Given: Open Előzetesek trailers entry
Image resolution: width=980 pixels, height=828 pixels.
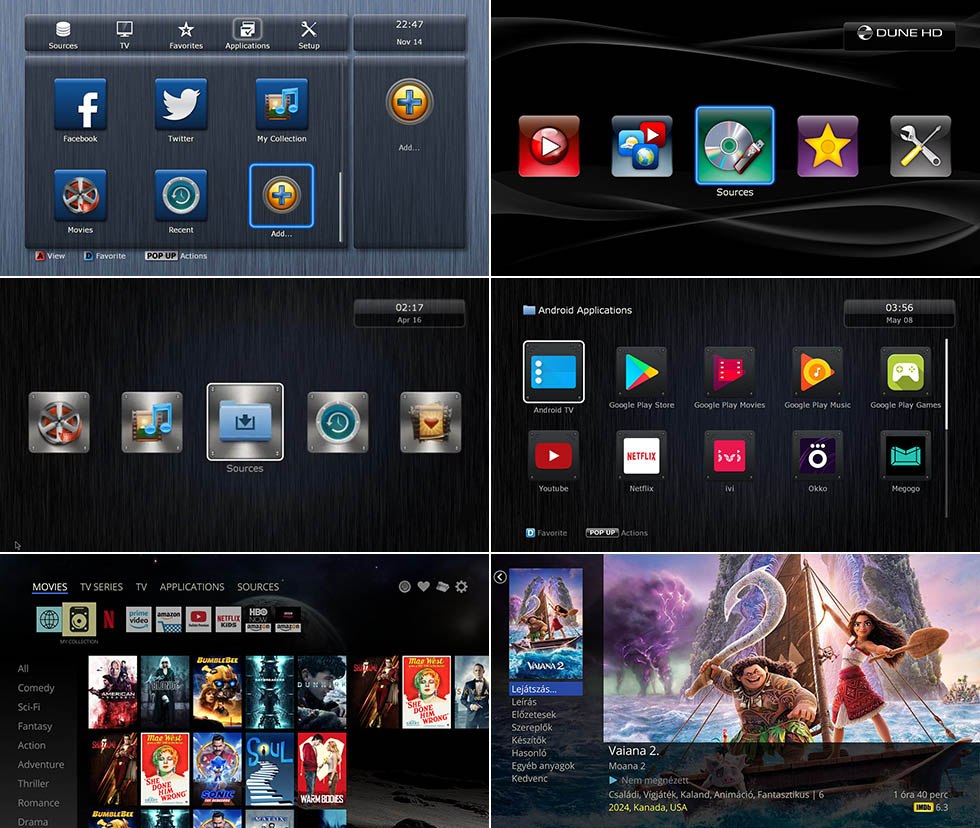Looking at the screenshot, I should tap(534, 715).
